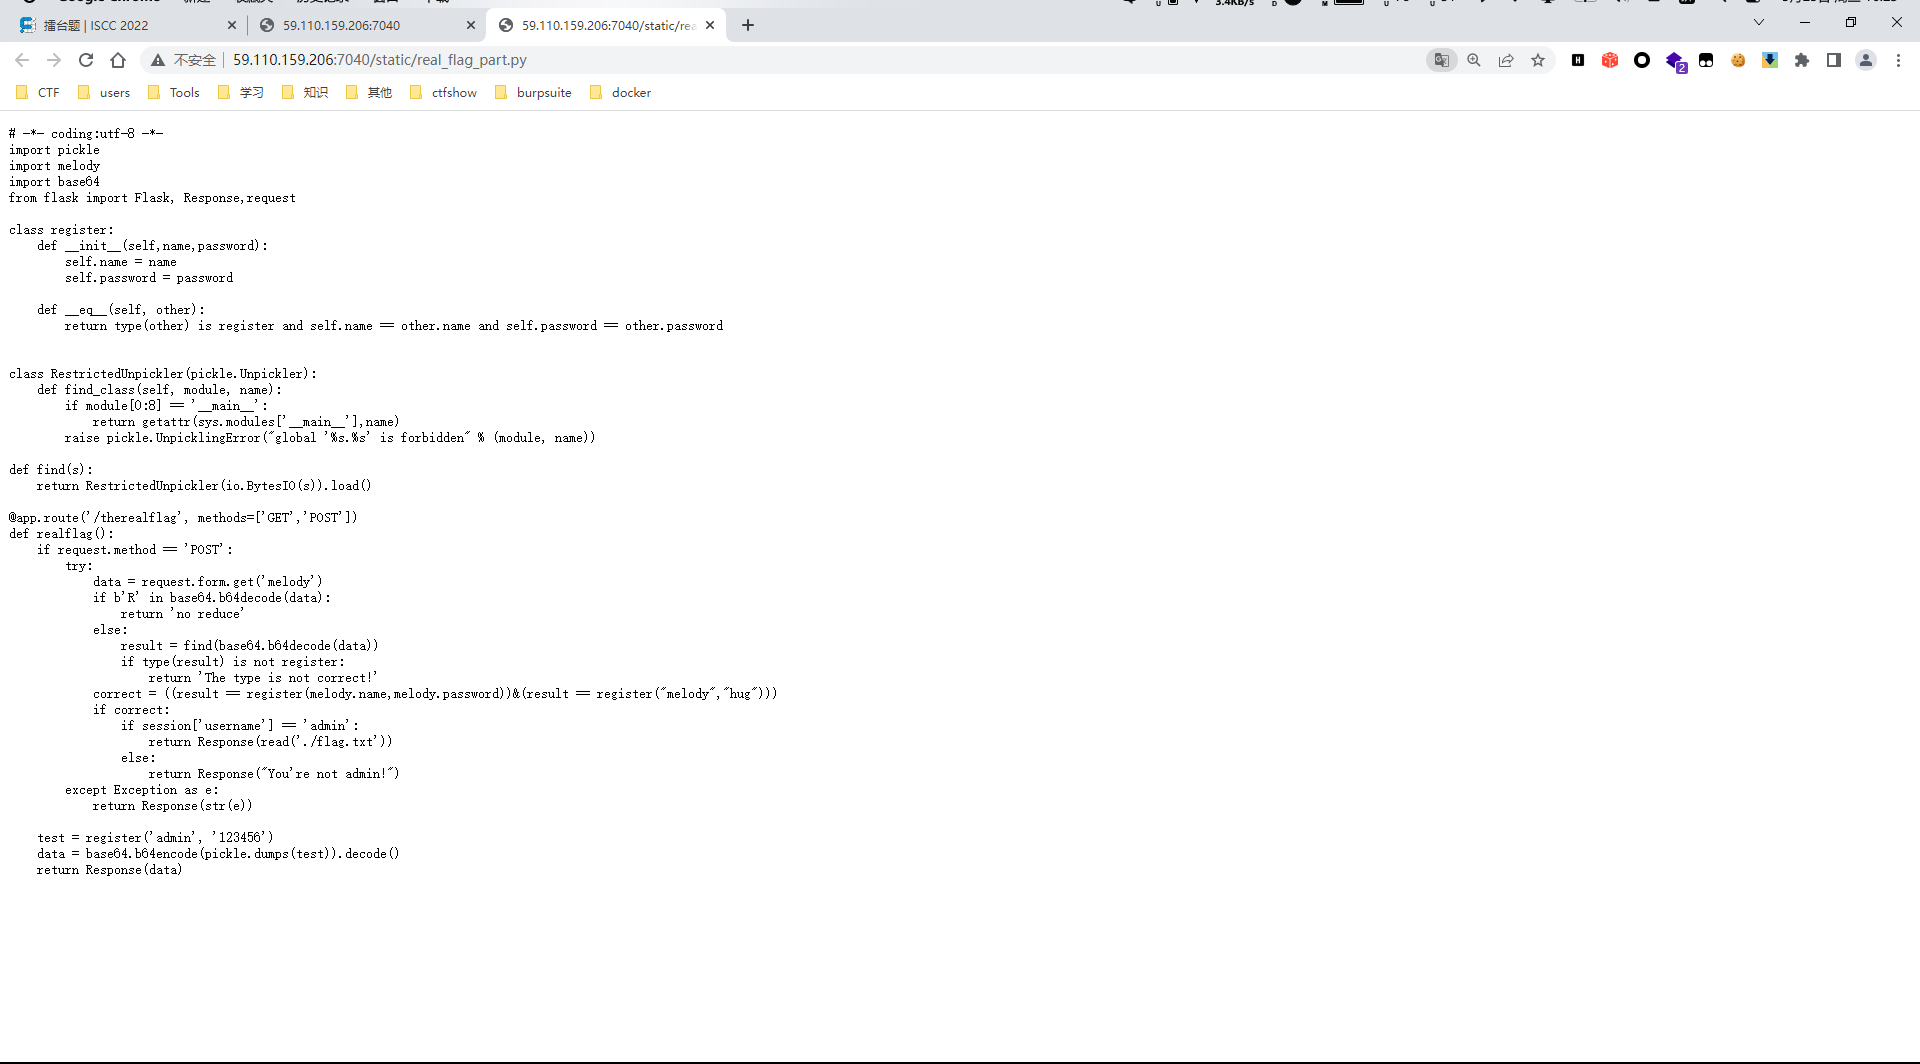The image size is (1920, 1064).
Task: Click the "You're not admin!" response line
Action: (274, 774)
